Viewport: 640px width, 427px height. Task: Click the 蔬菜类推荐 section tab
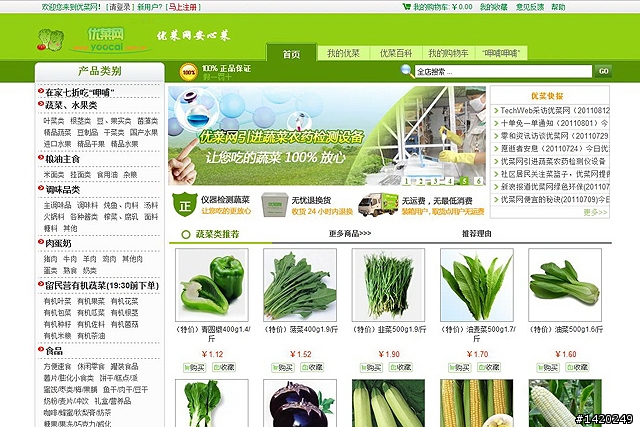pyautogui.click(x=218, y=234)
